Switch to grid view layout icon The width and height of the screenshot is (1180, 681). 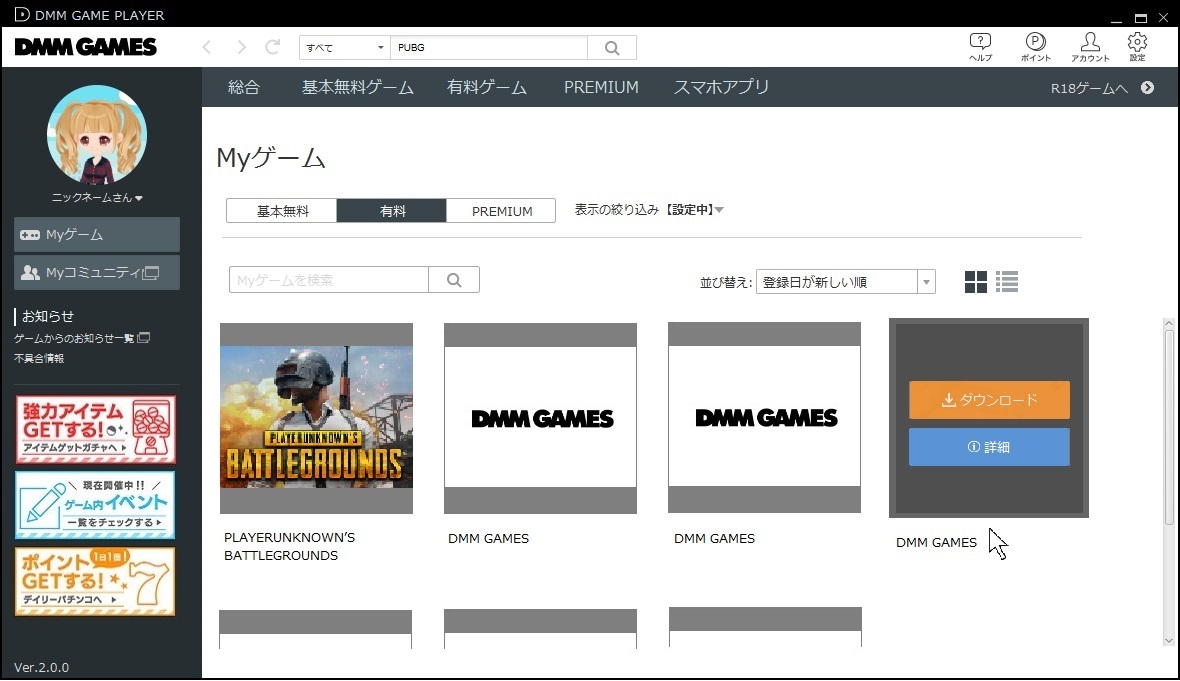click(x=975, y=282)
